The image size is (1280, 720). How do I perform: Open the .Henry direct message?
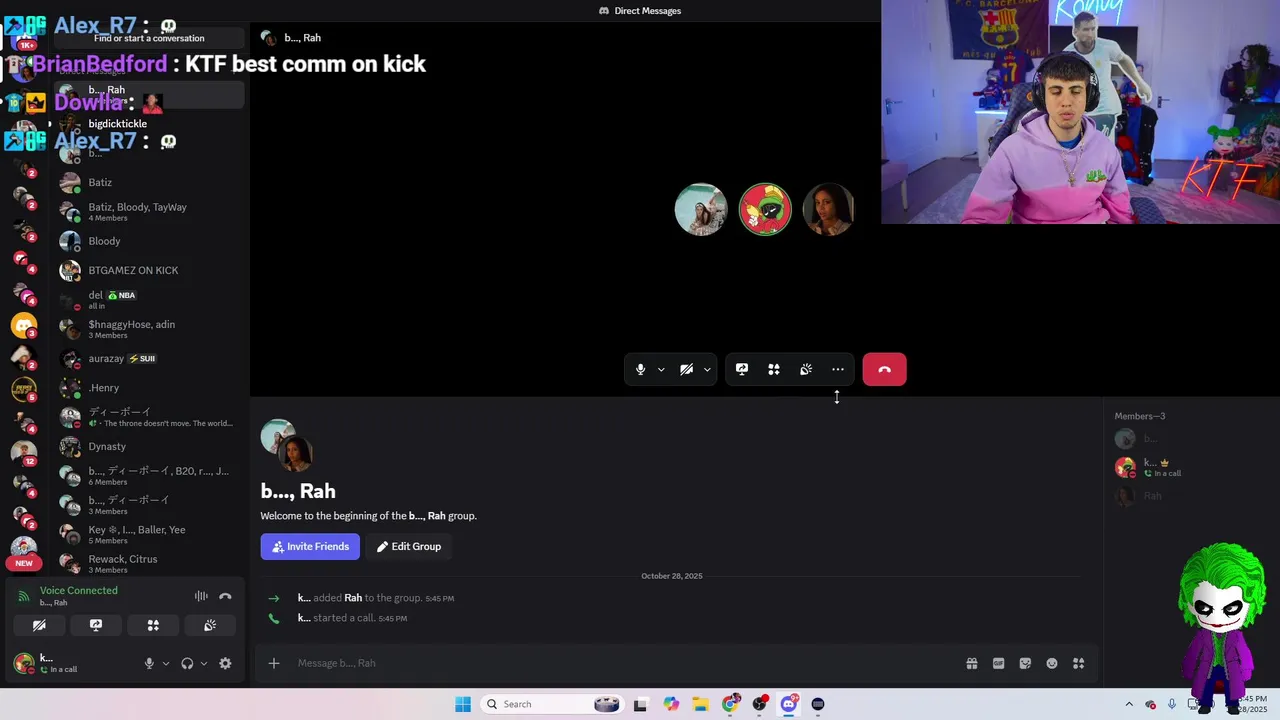(150, 388)
